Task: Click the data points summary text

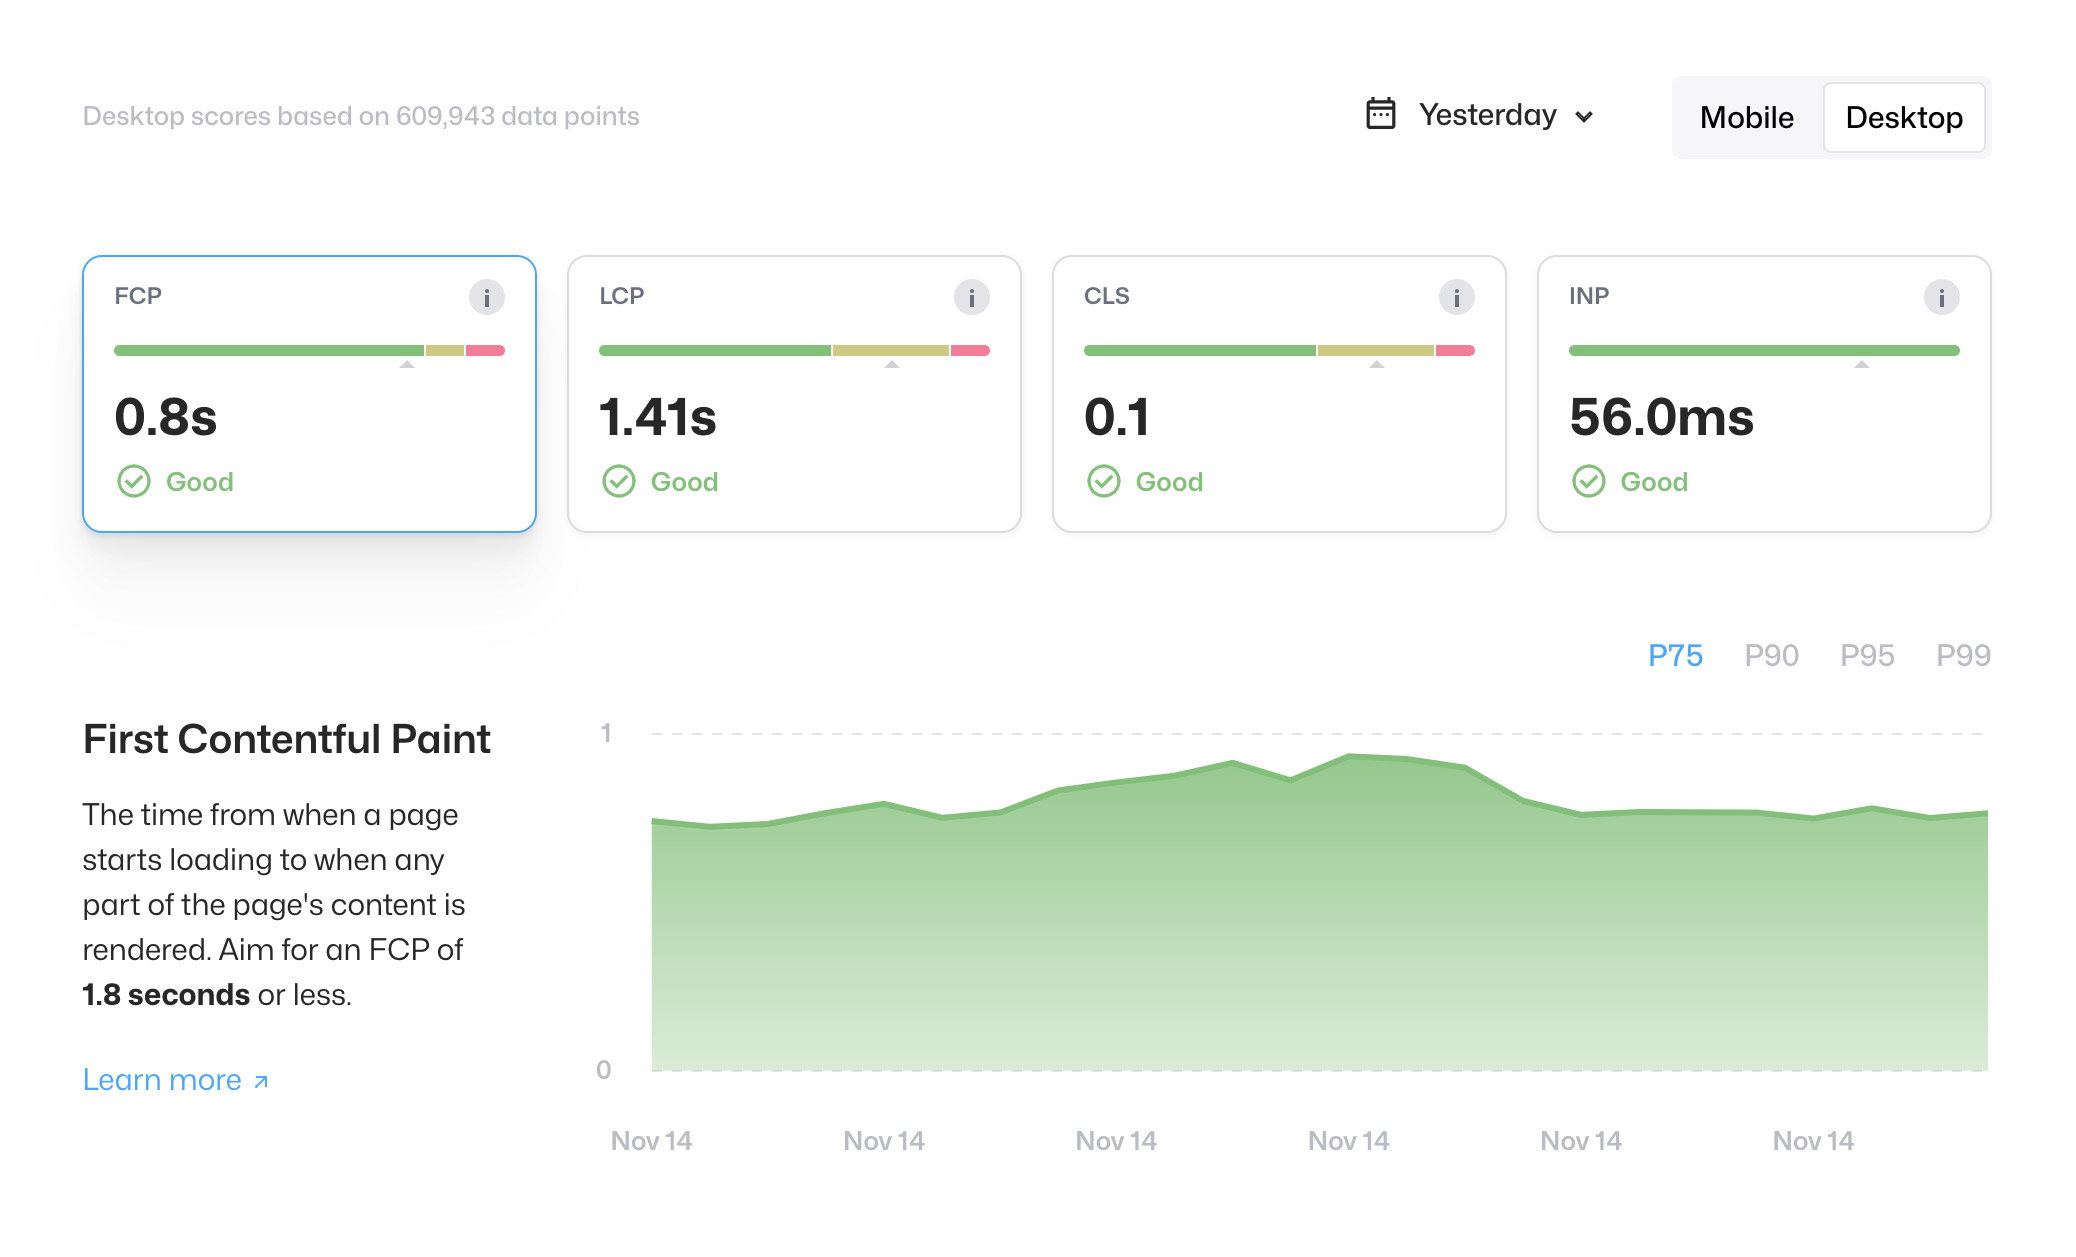Action: point(361,116)
